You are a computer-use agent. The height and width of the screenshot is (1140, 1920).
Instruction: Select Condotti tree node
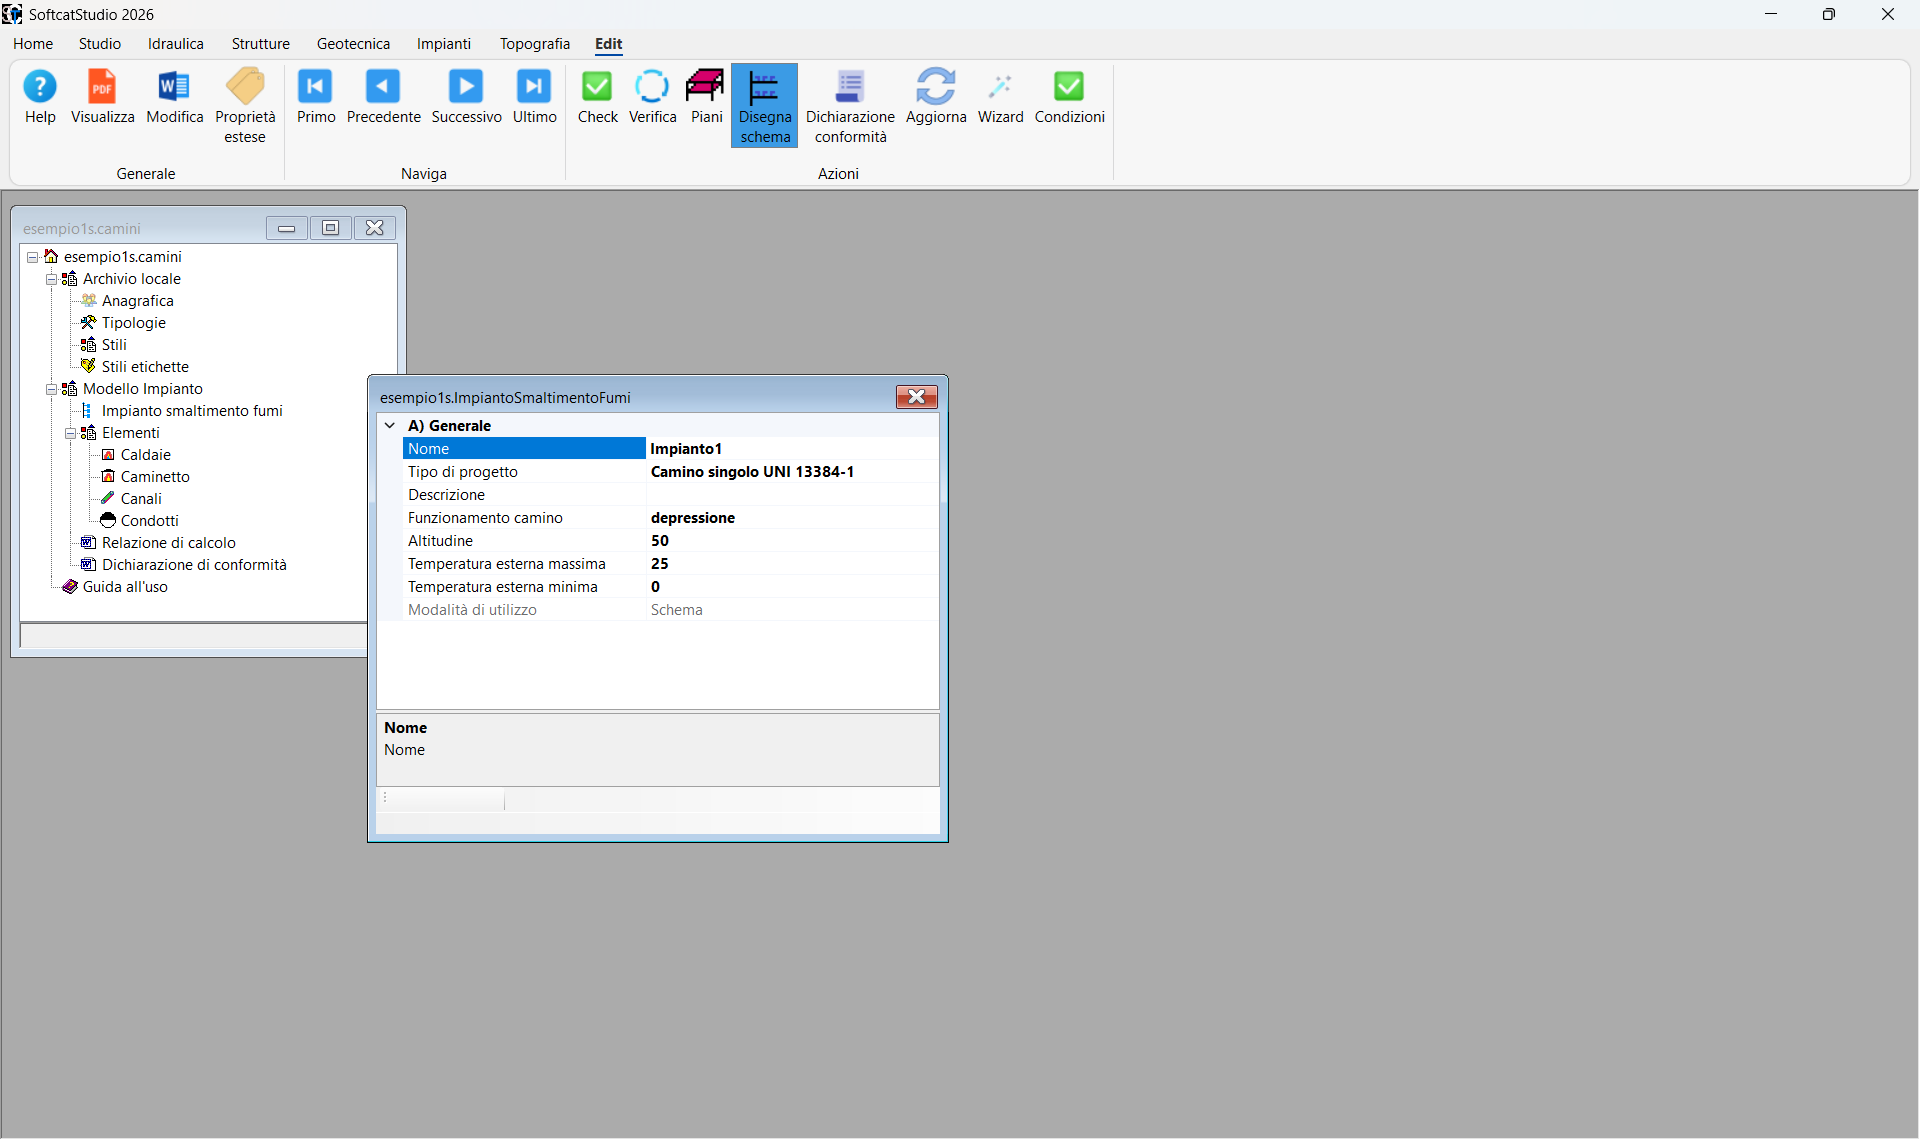(149, 521)
